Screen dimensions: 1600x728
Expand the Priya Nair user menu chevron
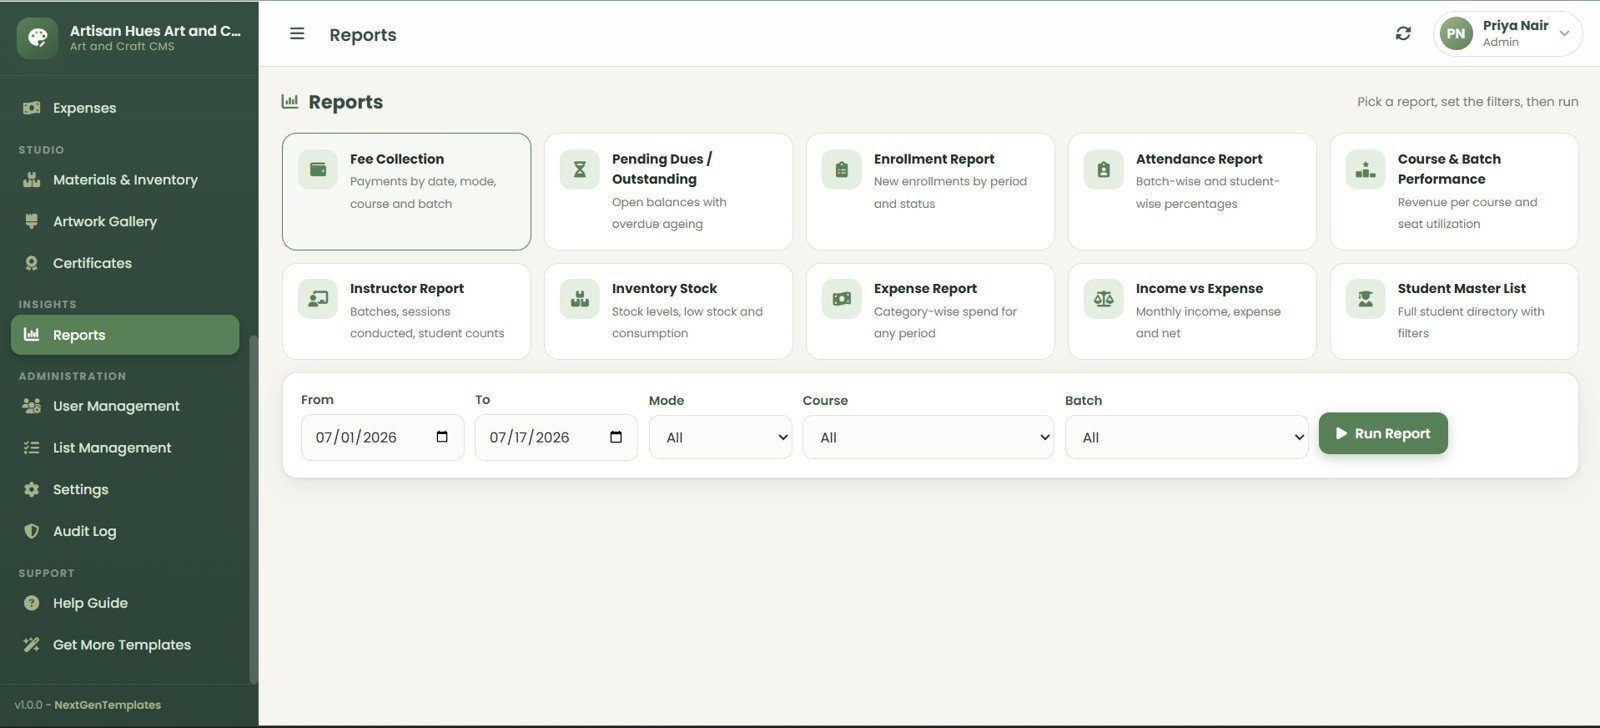[1564, 34]
